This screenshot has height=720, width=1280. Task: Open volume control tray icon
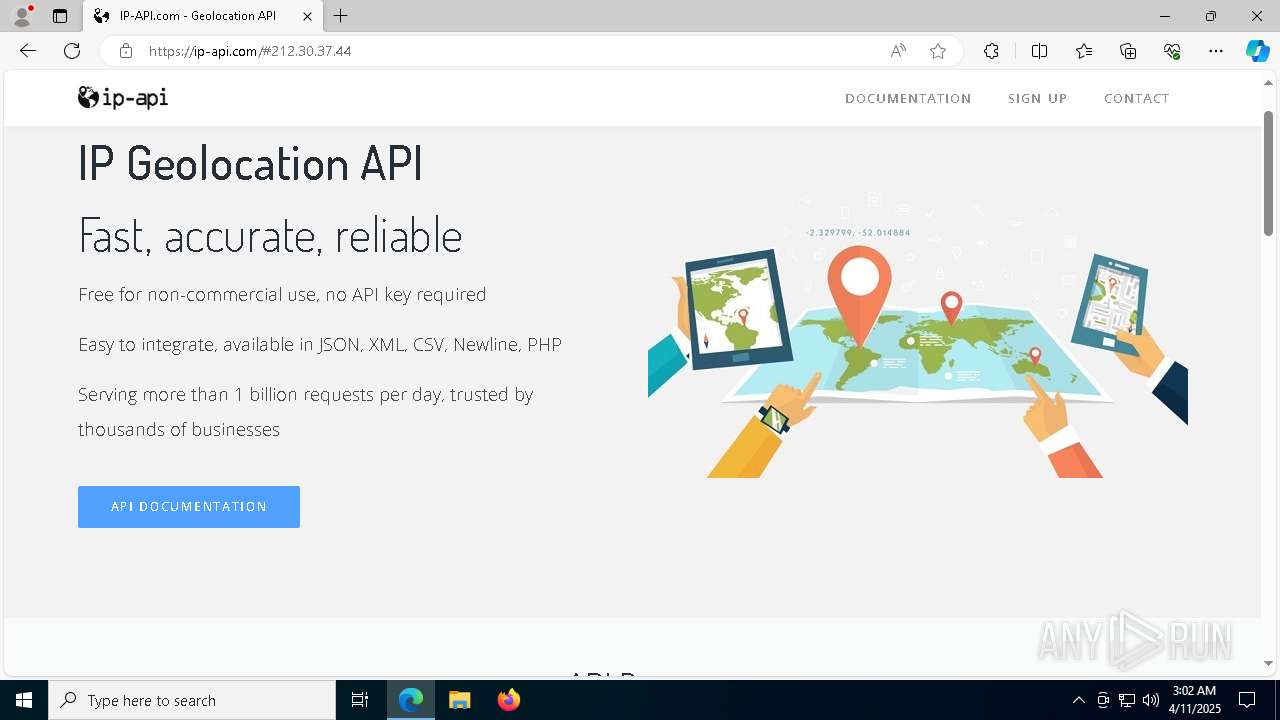coord(1151,700)
